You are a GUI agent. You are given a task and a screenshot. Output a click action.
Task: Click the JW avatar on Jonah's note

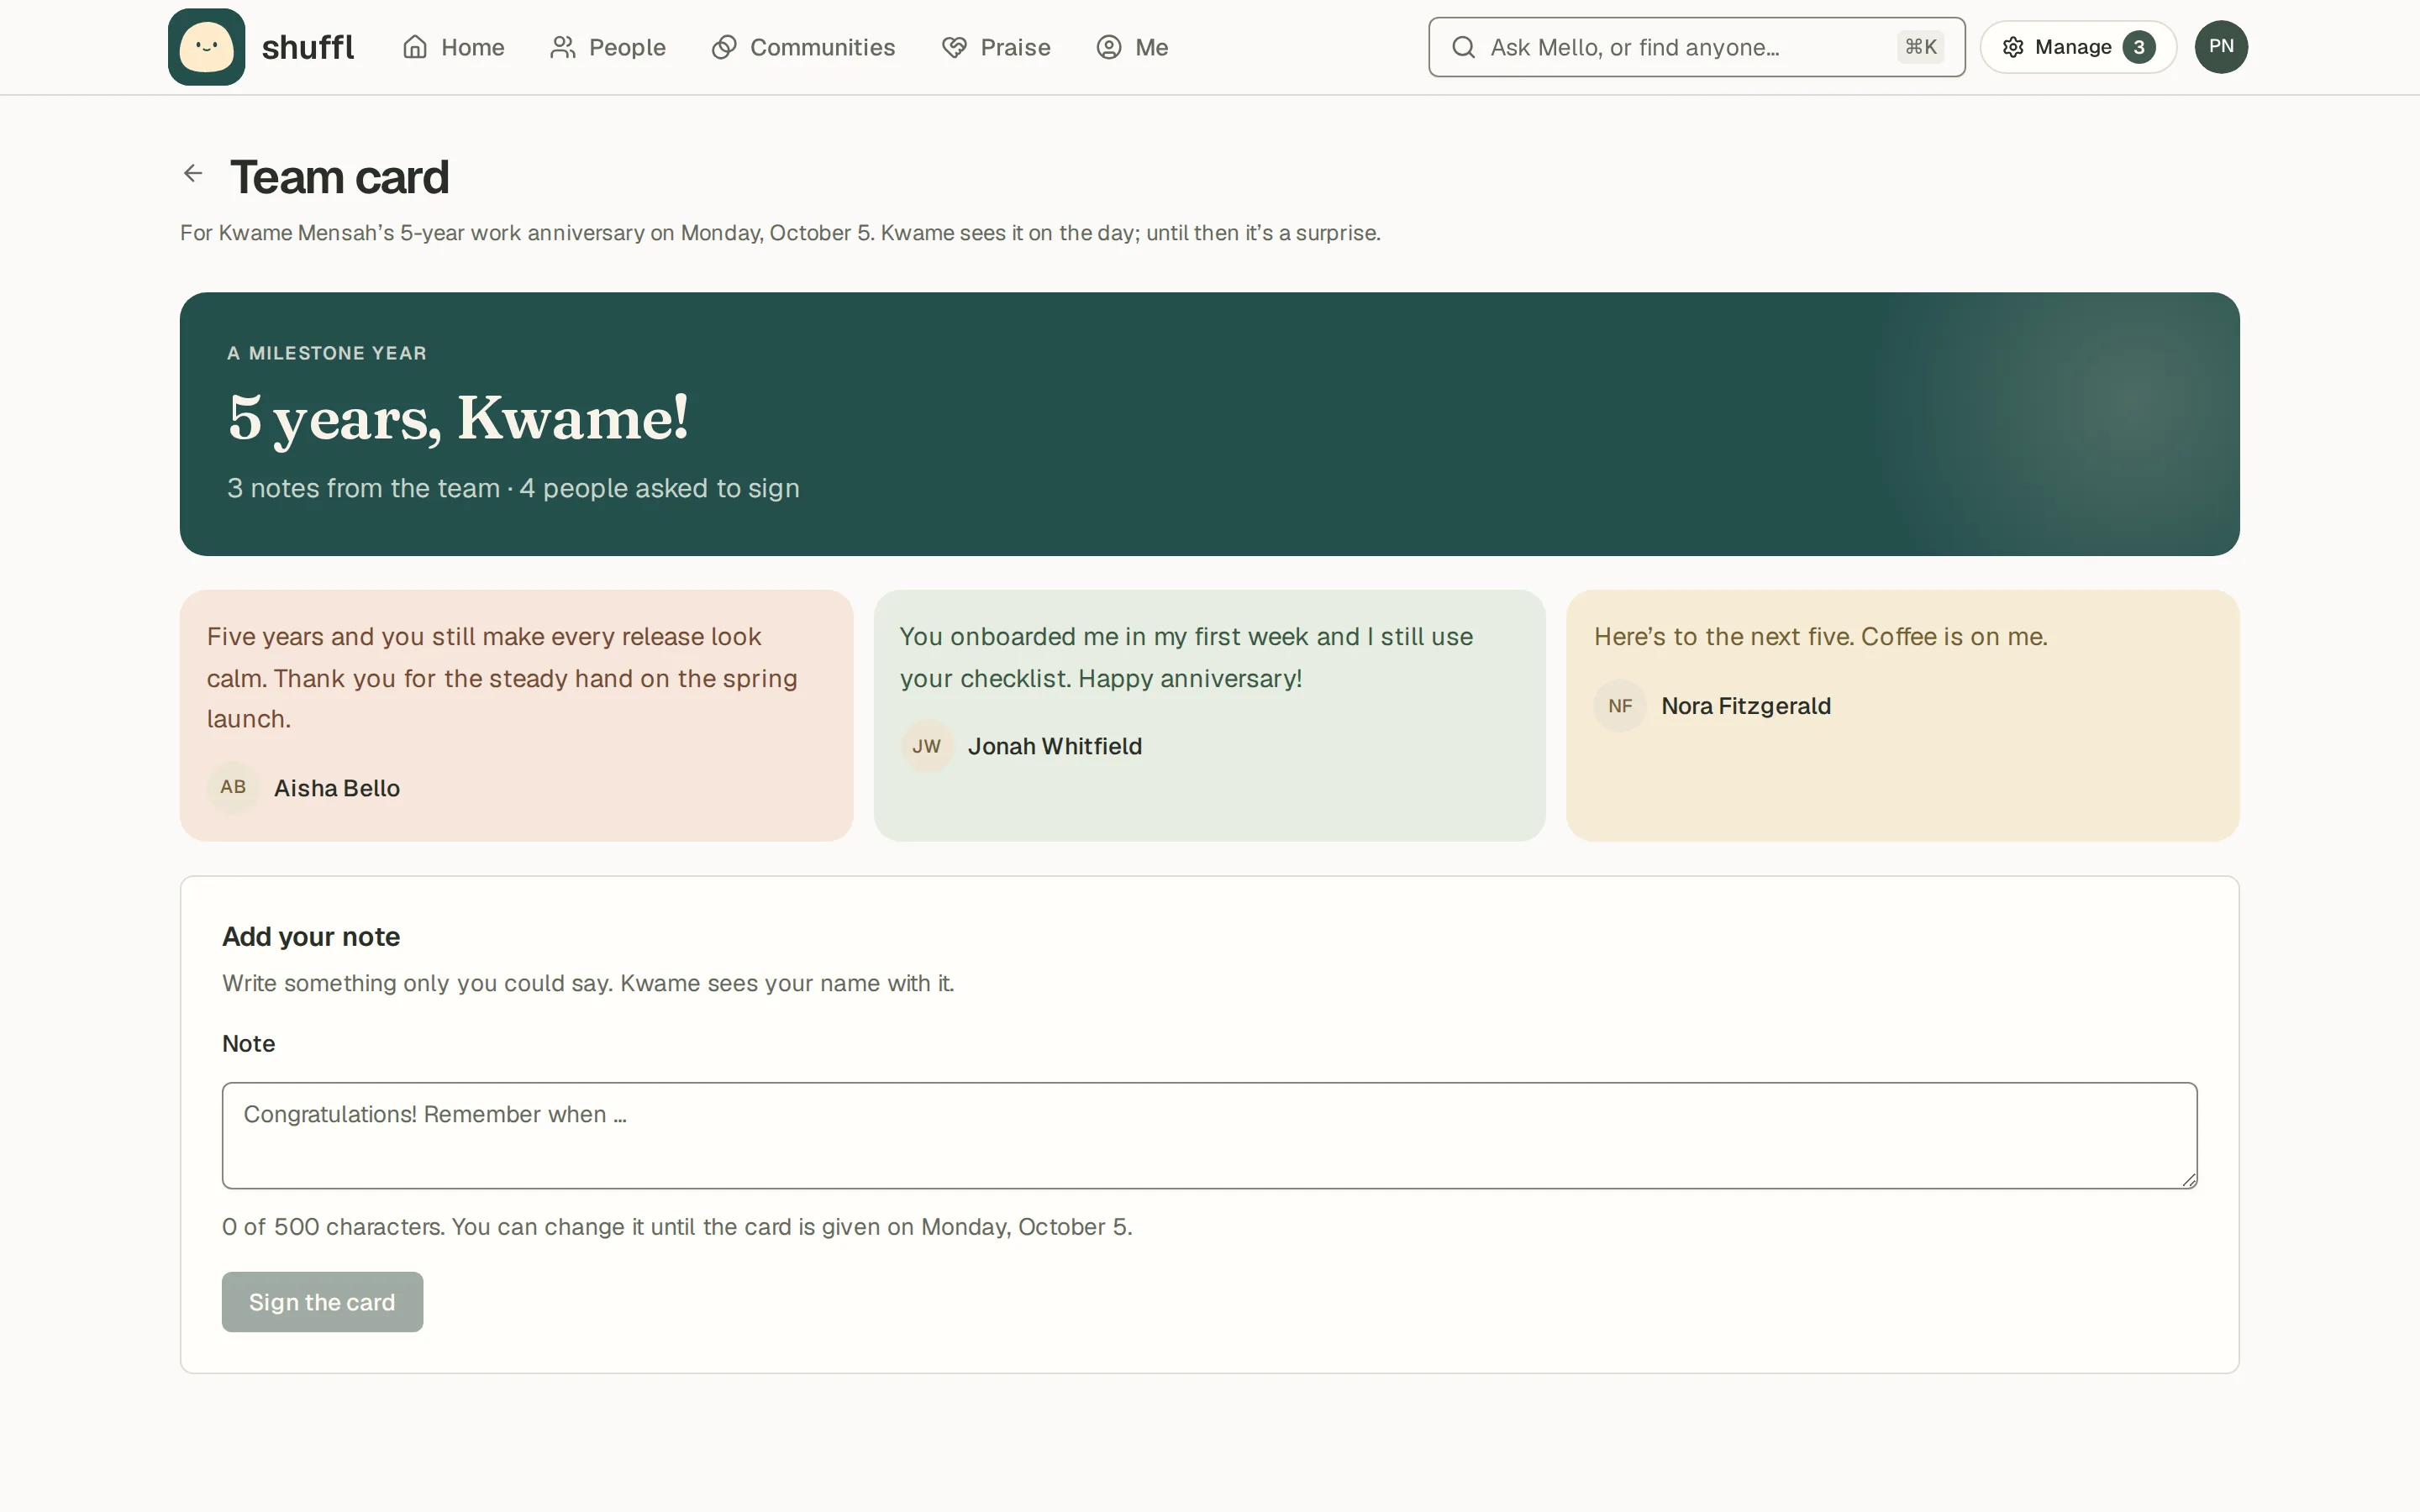point(926,746)
